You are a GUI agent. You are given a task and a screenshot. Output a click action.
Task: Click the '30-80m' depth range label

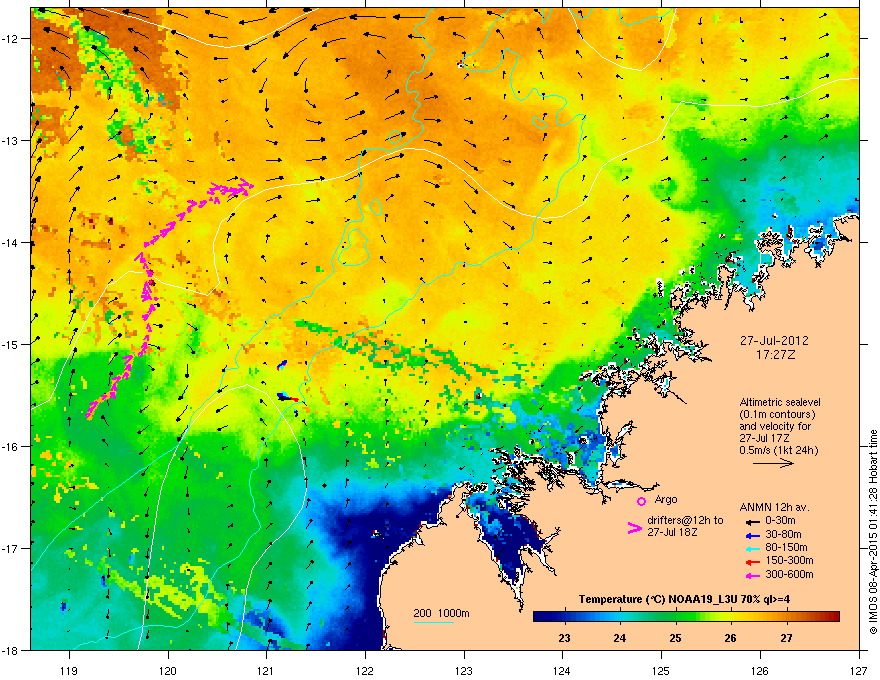pos(783,535)
